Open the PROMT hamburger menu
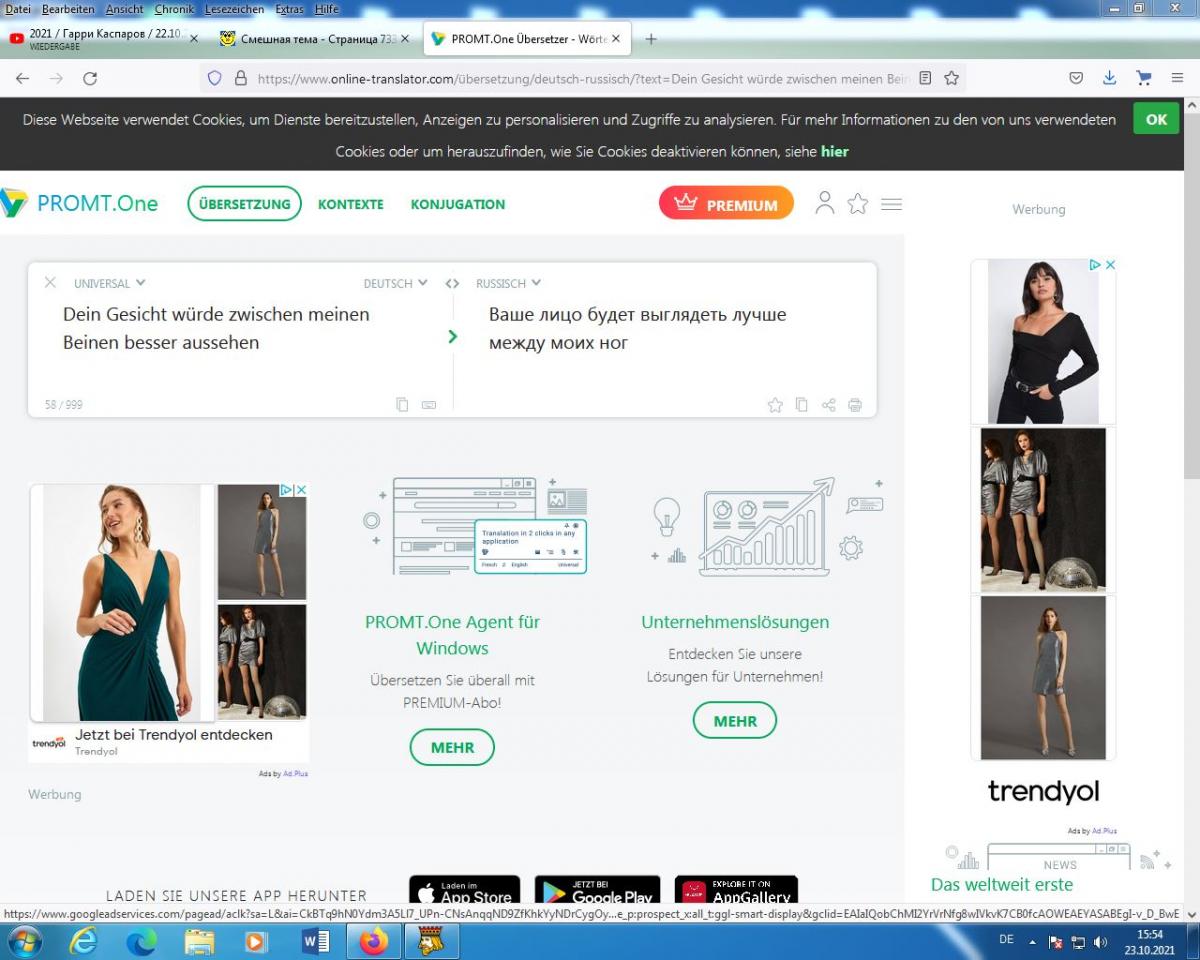This screenshot has height=960, width=1200. pyautogui.click(x=892, y=204)
